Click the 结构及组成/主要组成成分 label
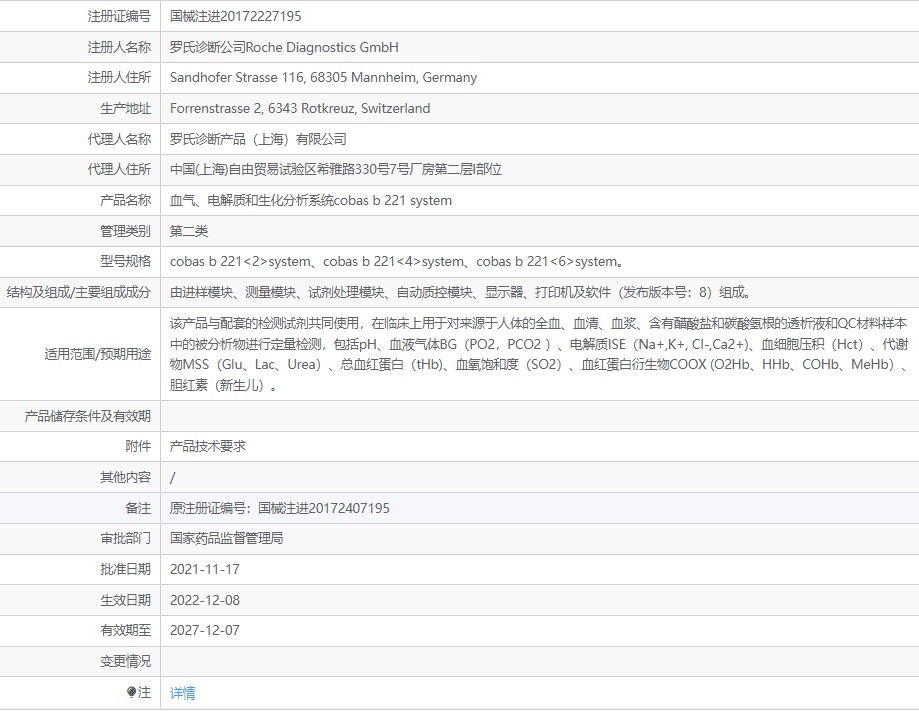919x711 pixels. tap(79, 292)
